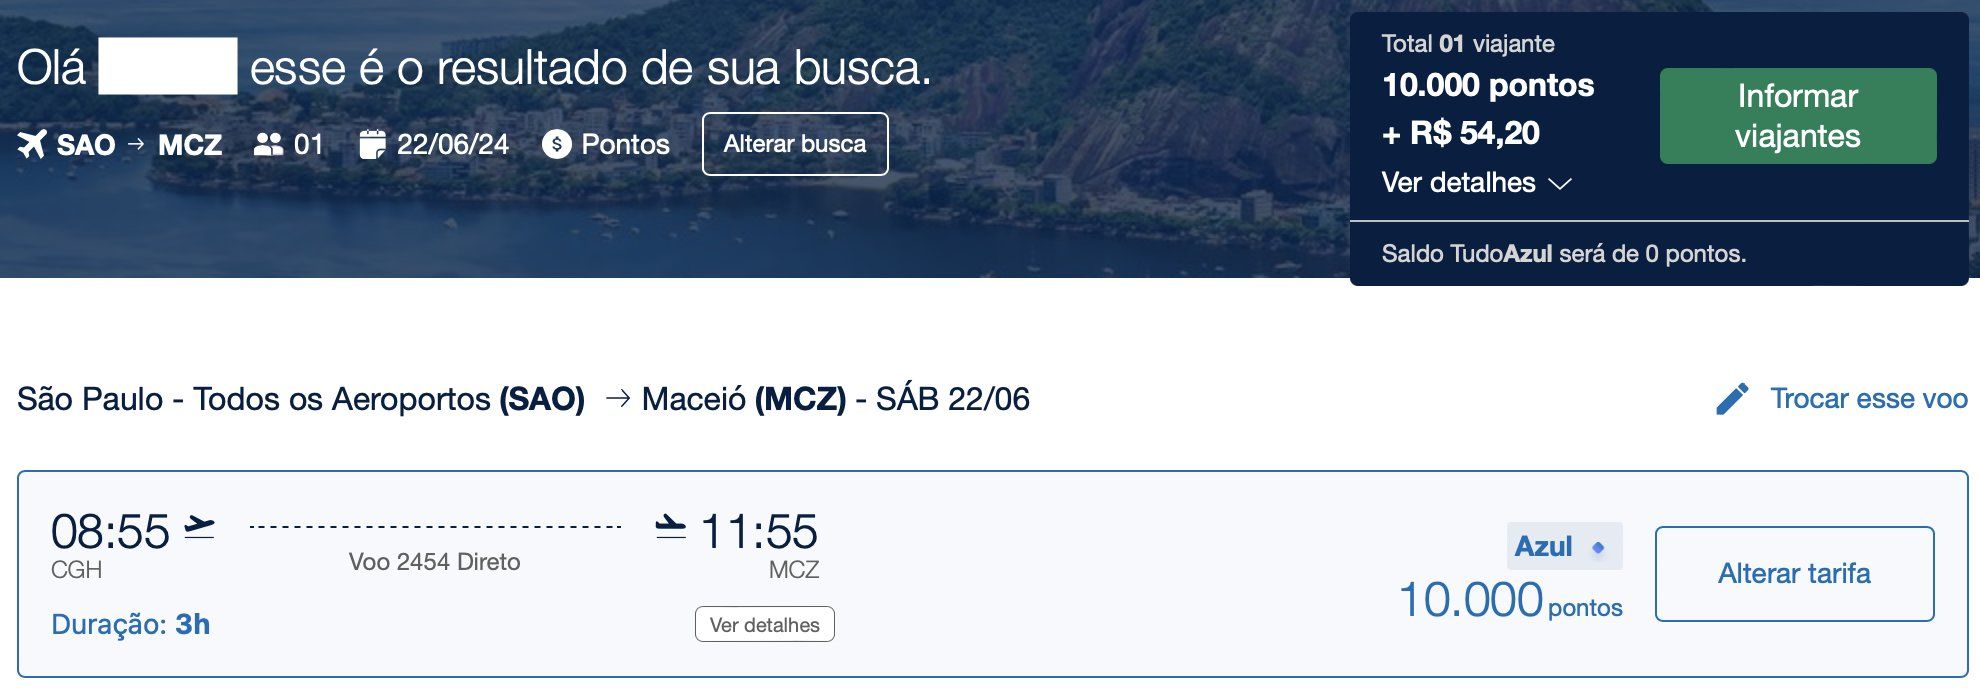Image resolution: width=1980 pixels, height=688 pixels.
Task: Click the Alterar tarifa button
Action: click(x=1794, y=574)
